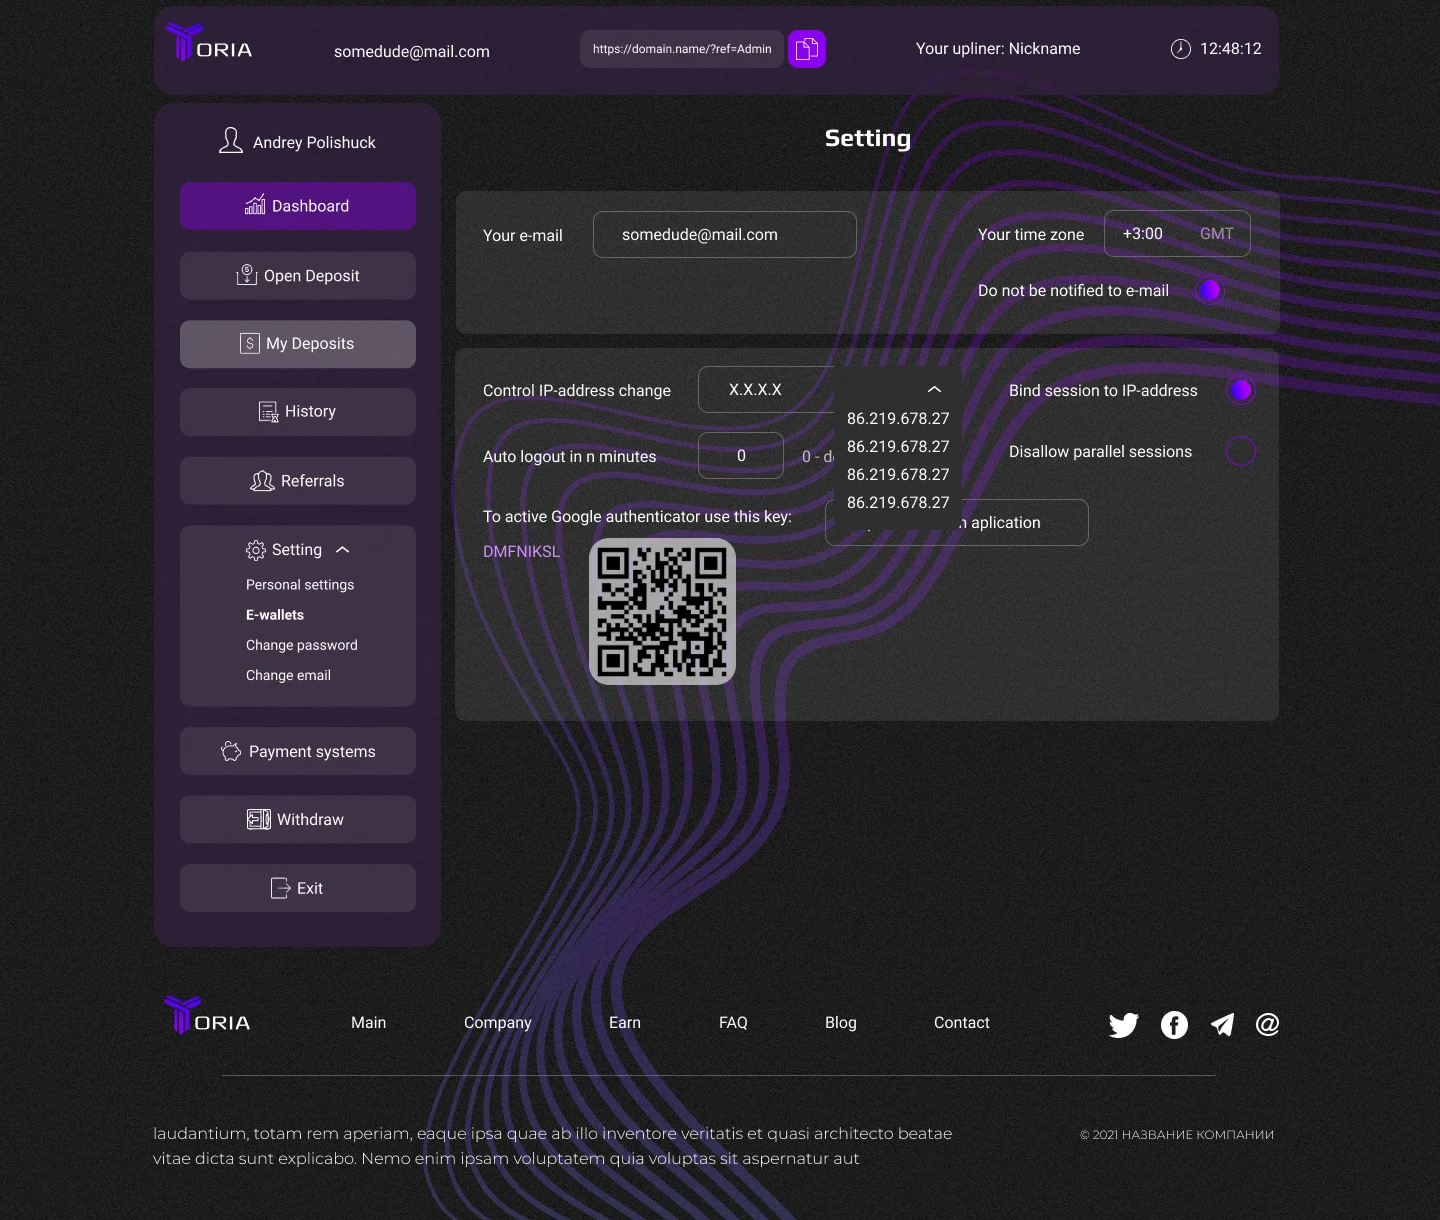
Task: Open E-wallets under Setting
Action: tap(275, 615)
